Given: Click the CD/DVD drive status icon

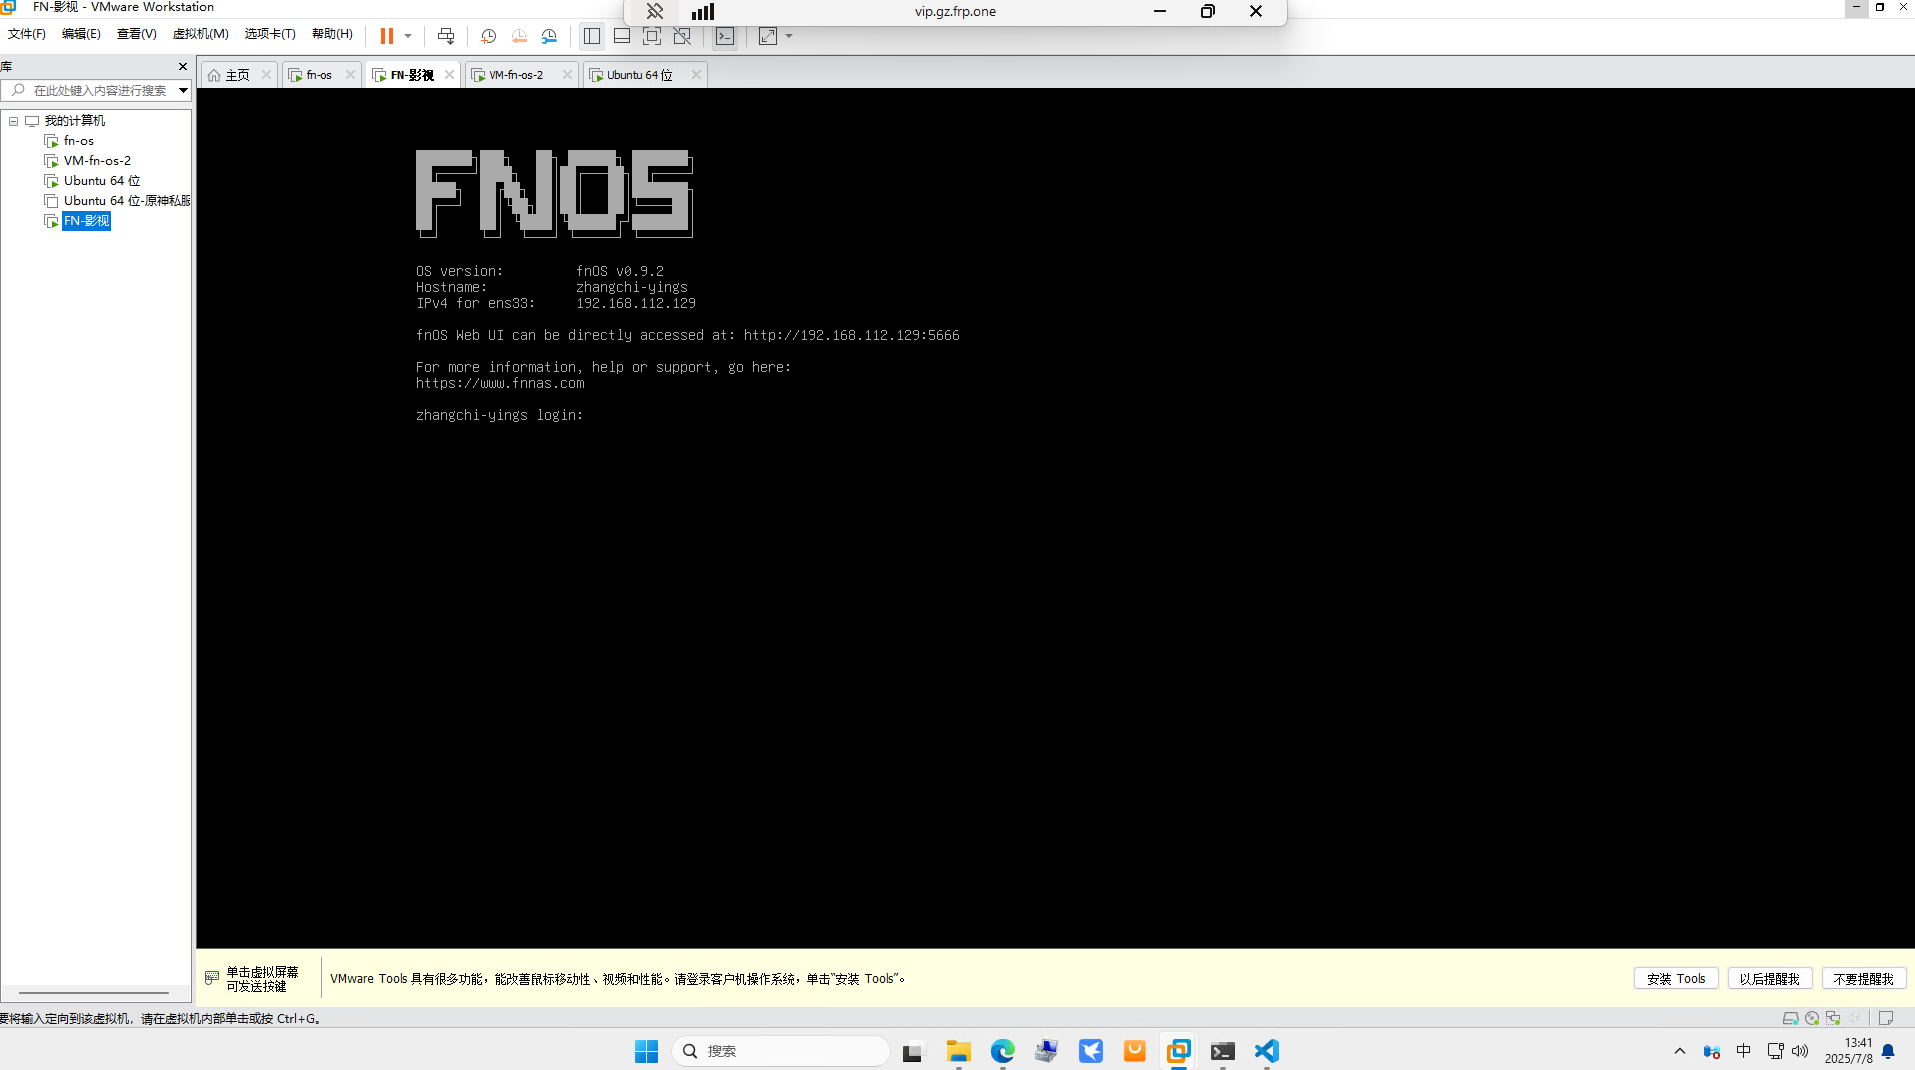Looking at the screenshot, I should click(1812, 1018).
